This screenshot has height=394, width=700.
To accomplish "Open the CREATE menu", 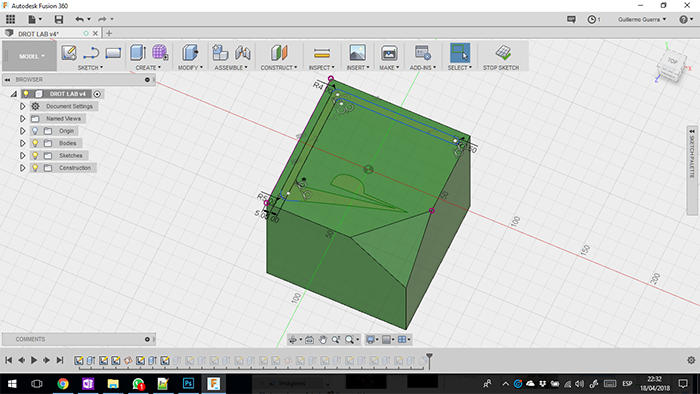I will click(x=148, y=67).
